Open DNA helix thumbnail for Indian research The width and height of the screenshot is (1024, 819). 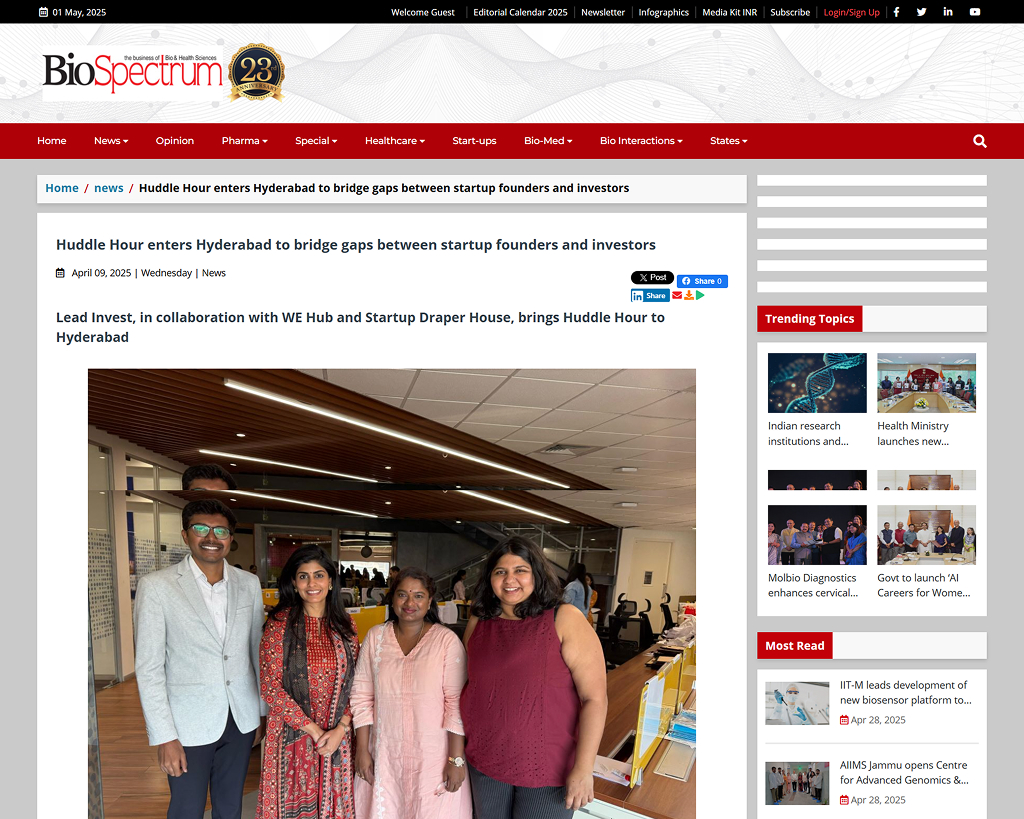click(817, 383)
